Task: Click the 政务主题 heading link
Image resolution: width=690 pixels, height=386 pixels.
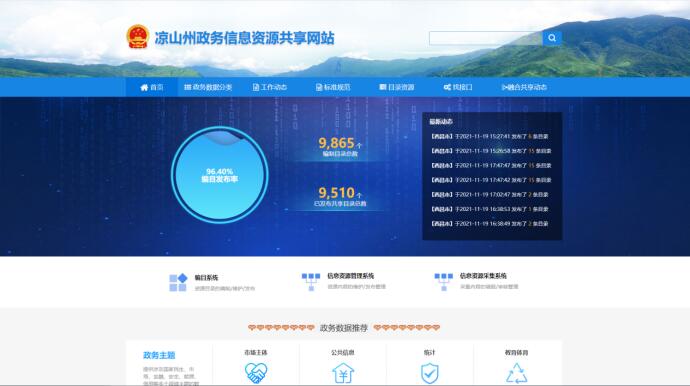Action: 159,355
